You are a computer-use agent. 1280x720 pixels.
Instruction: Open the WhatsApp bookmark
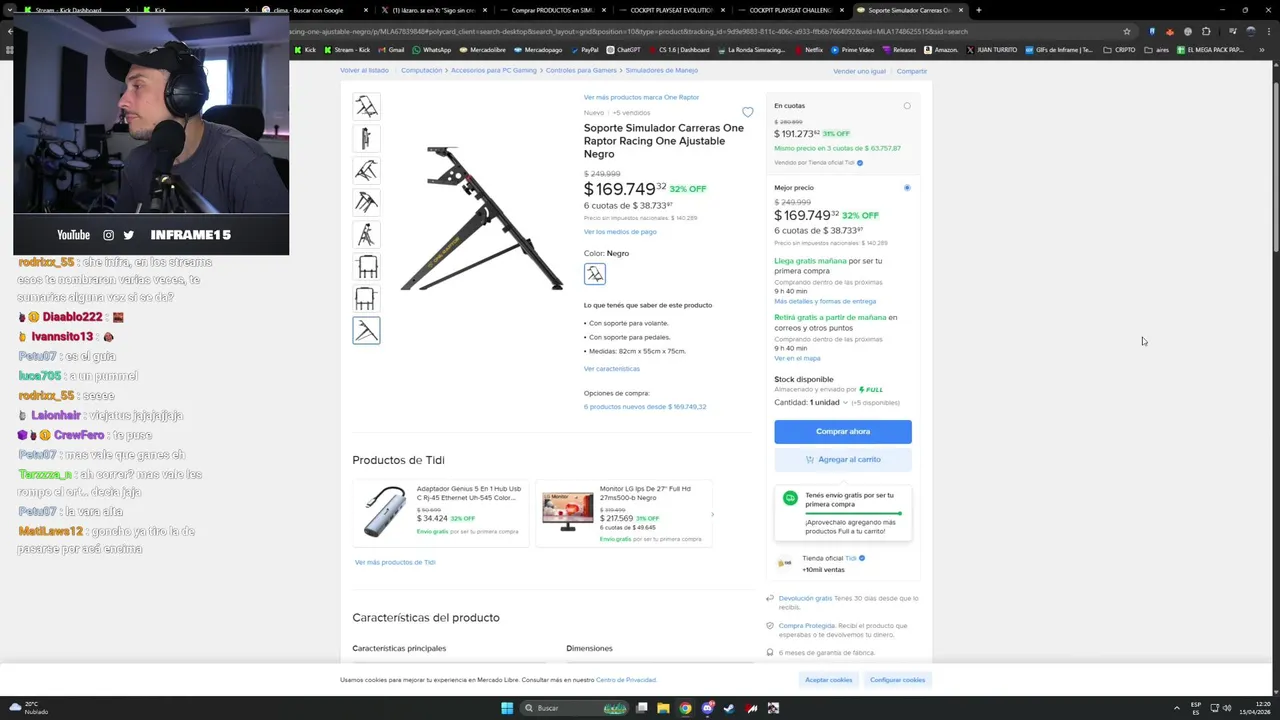(432, 49)
